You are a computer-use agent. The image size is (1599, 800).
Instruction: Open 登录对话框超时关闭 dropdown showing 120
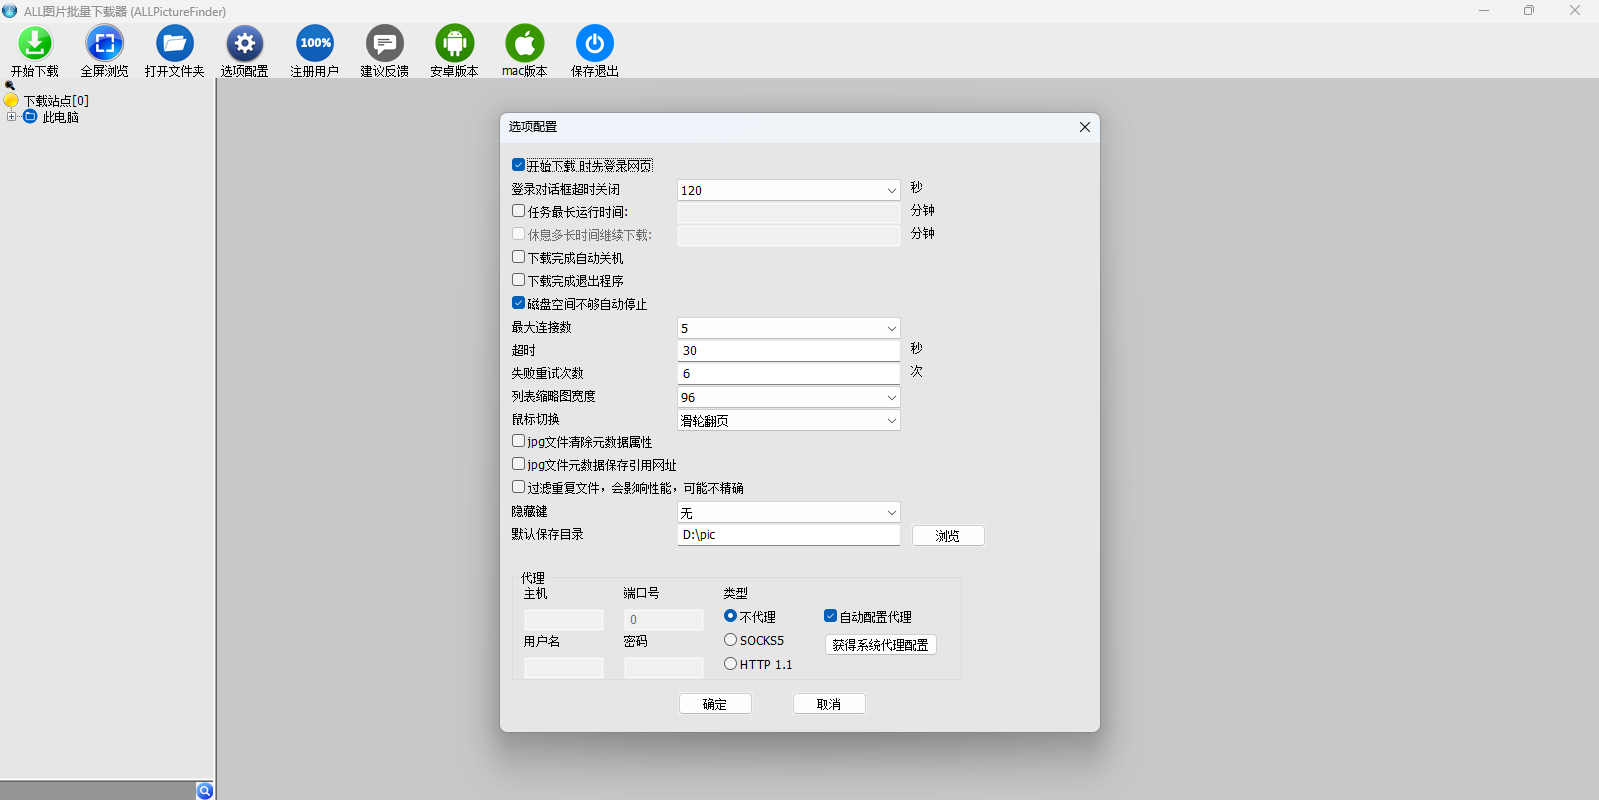coord(789,190)
